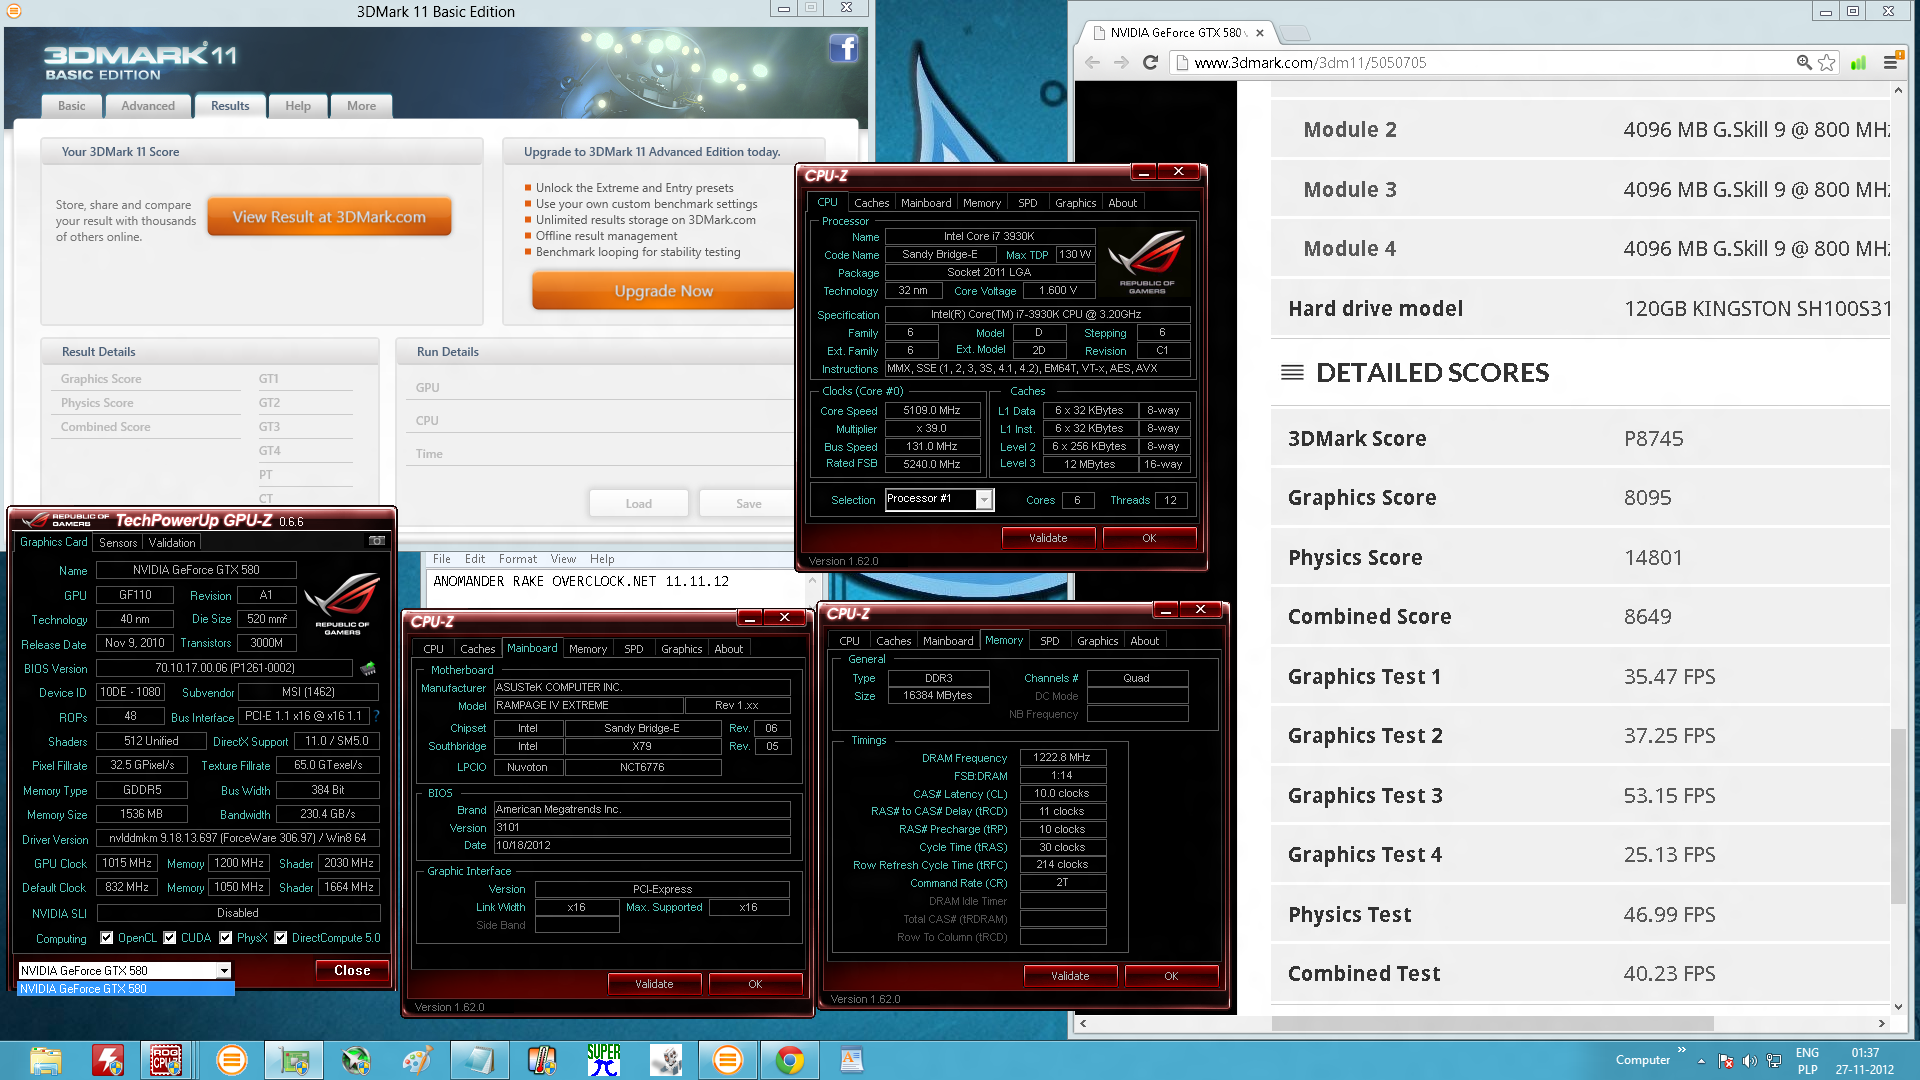Open the Chrome zoom magnifier icon in address bar
The height and width of the screenshot is (1080, 1920).
(x=1804, y=62)
